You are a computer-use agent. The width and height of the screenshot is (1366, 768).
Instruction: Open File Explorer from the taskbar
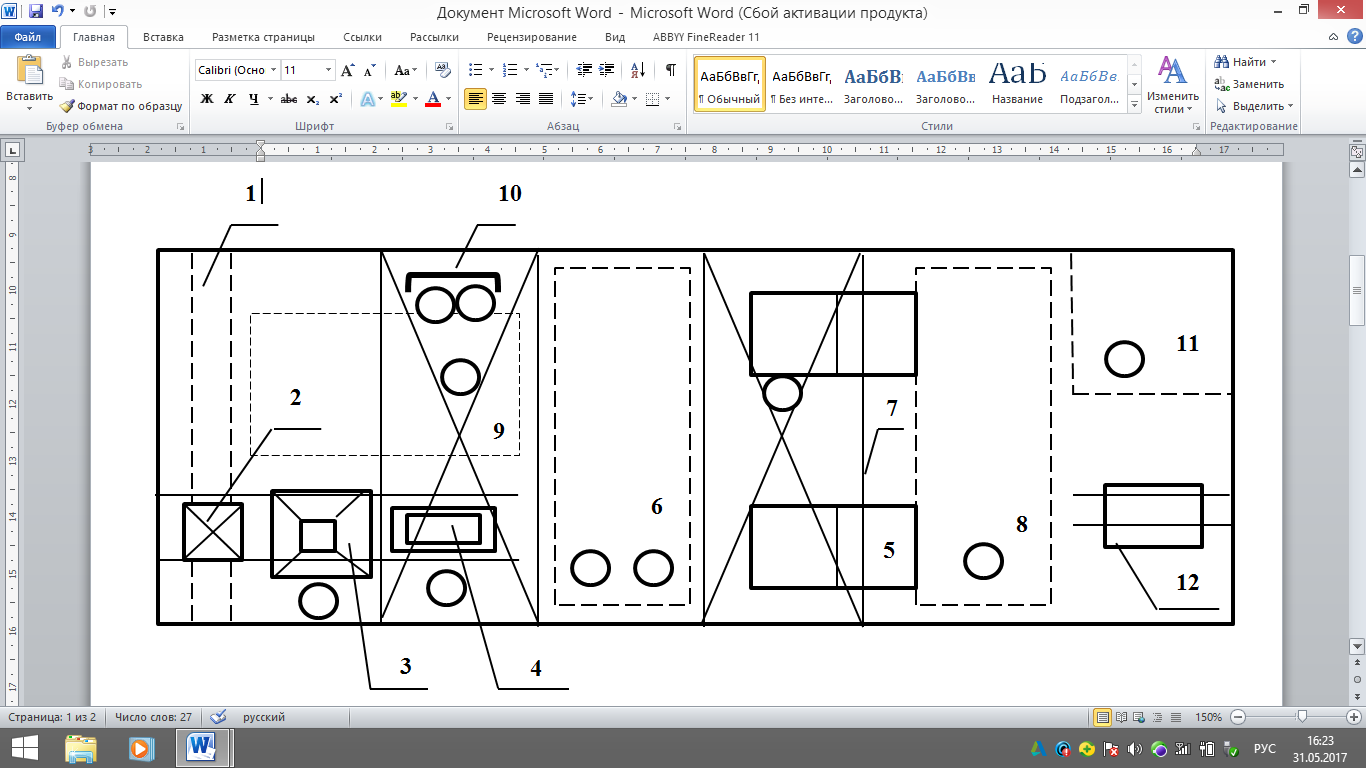click(81, 747)
